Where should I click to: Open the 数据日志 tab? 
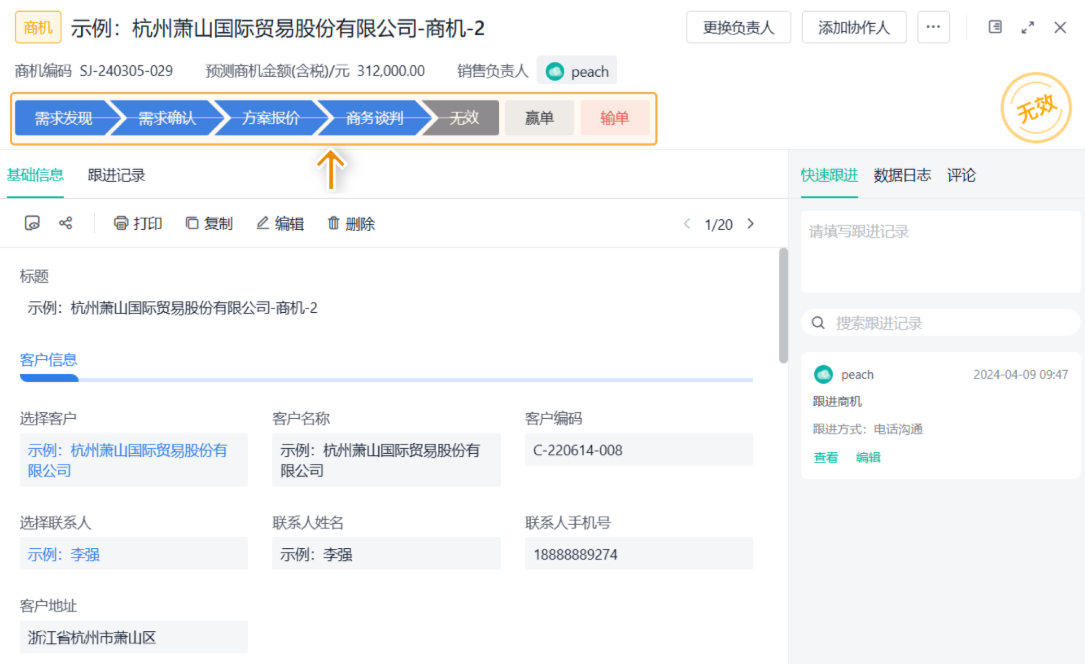click(902, 175)
